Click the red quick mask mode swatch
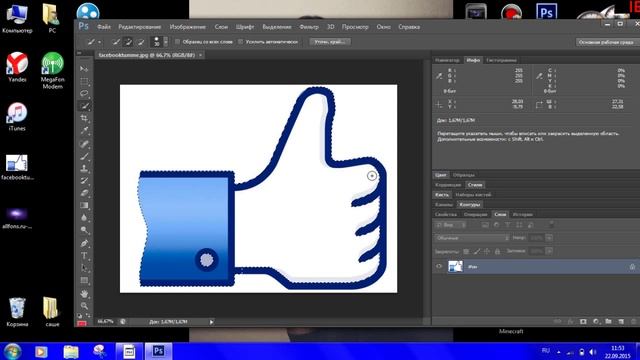This screenshot has height=360, width=640. pyautogui.click(x=82, y=324)
